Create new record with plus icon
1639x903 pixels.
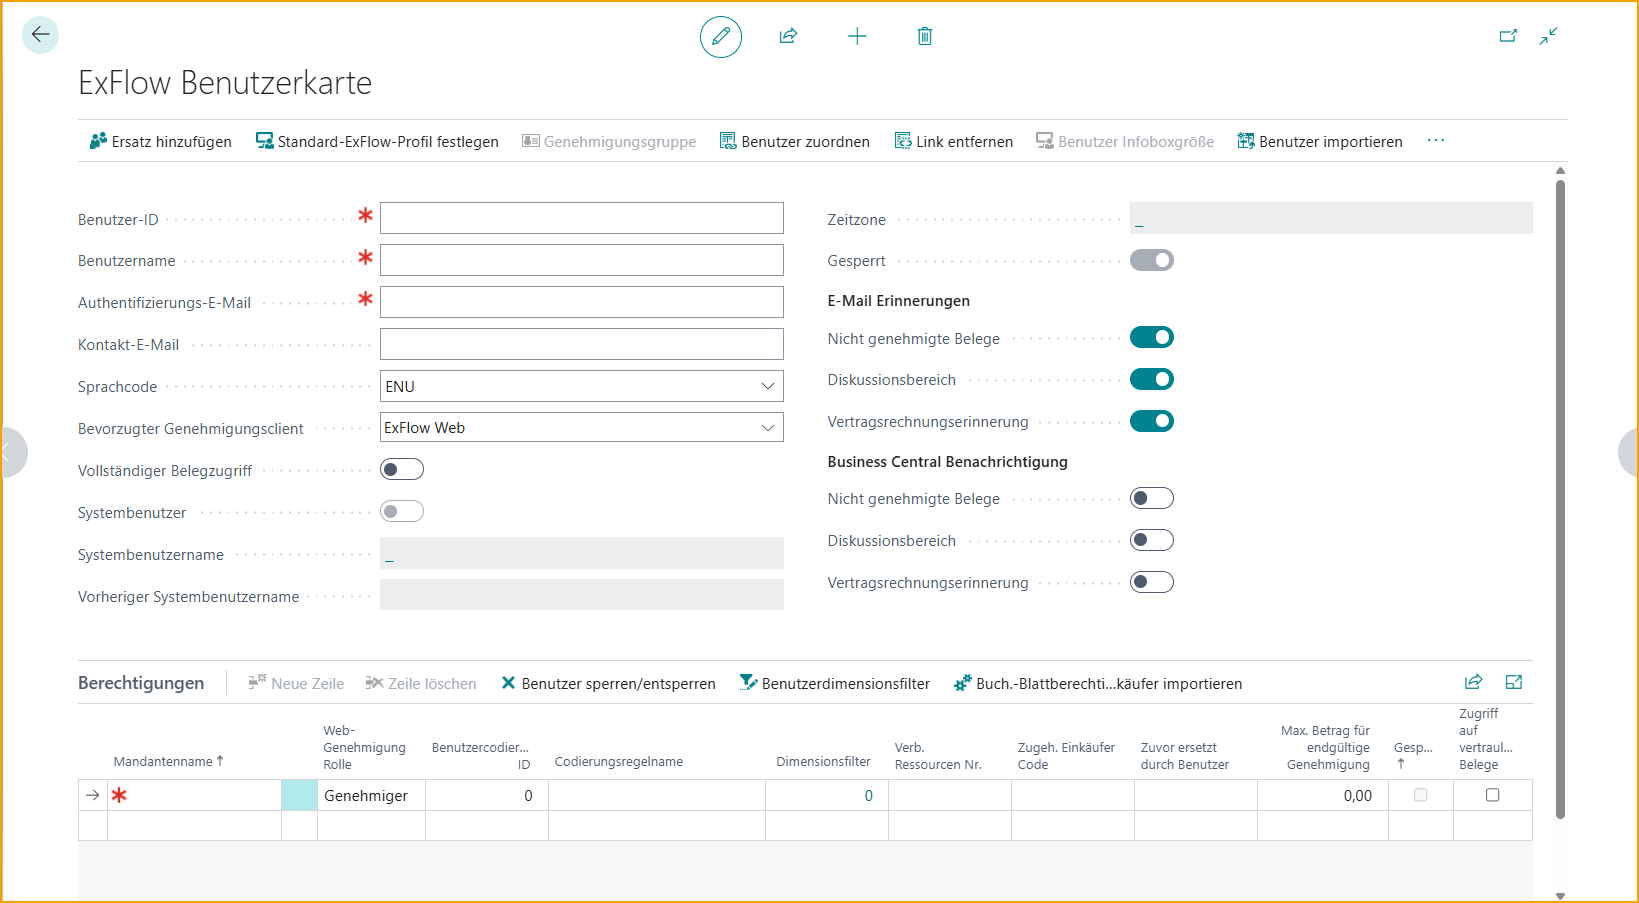coord(857,36)
